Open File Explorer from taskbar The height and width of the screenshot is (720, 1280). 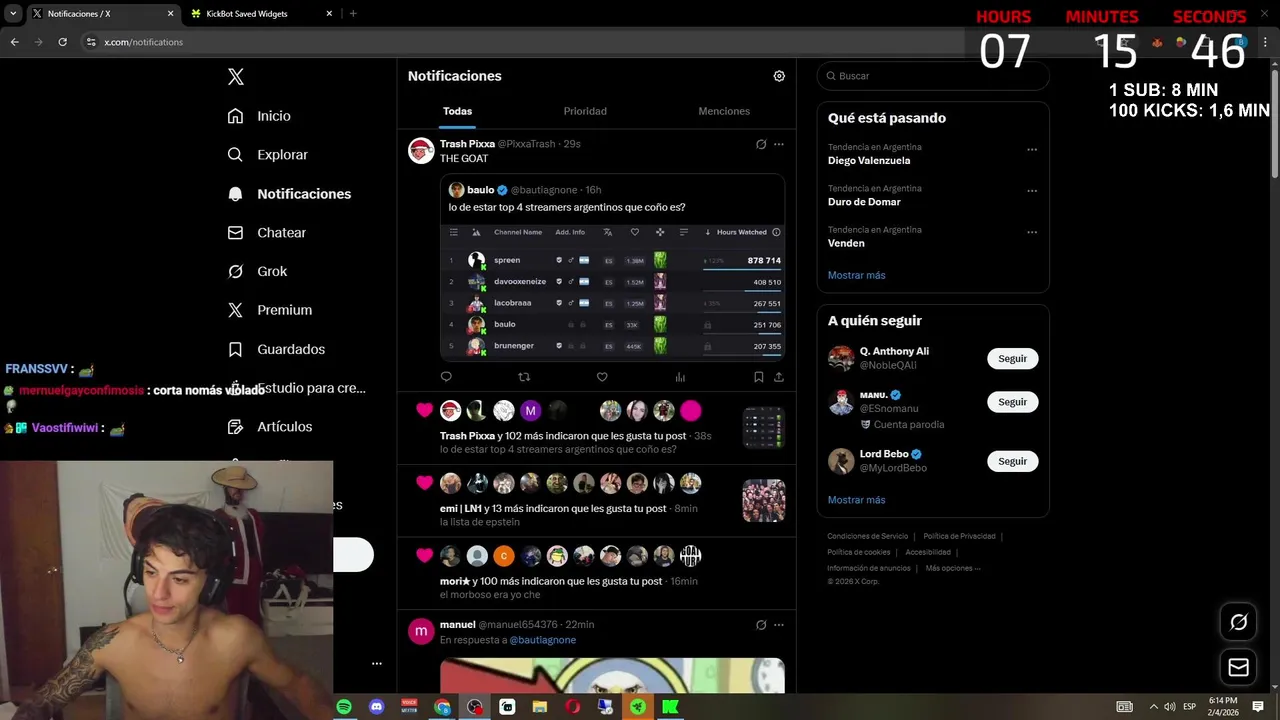(540, 707)
